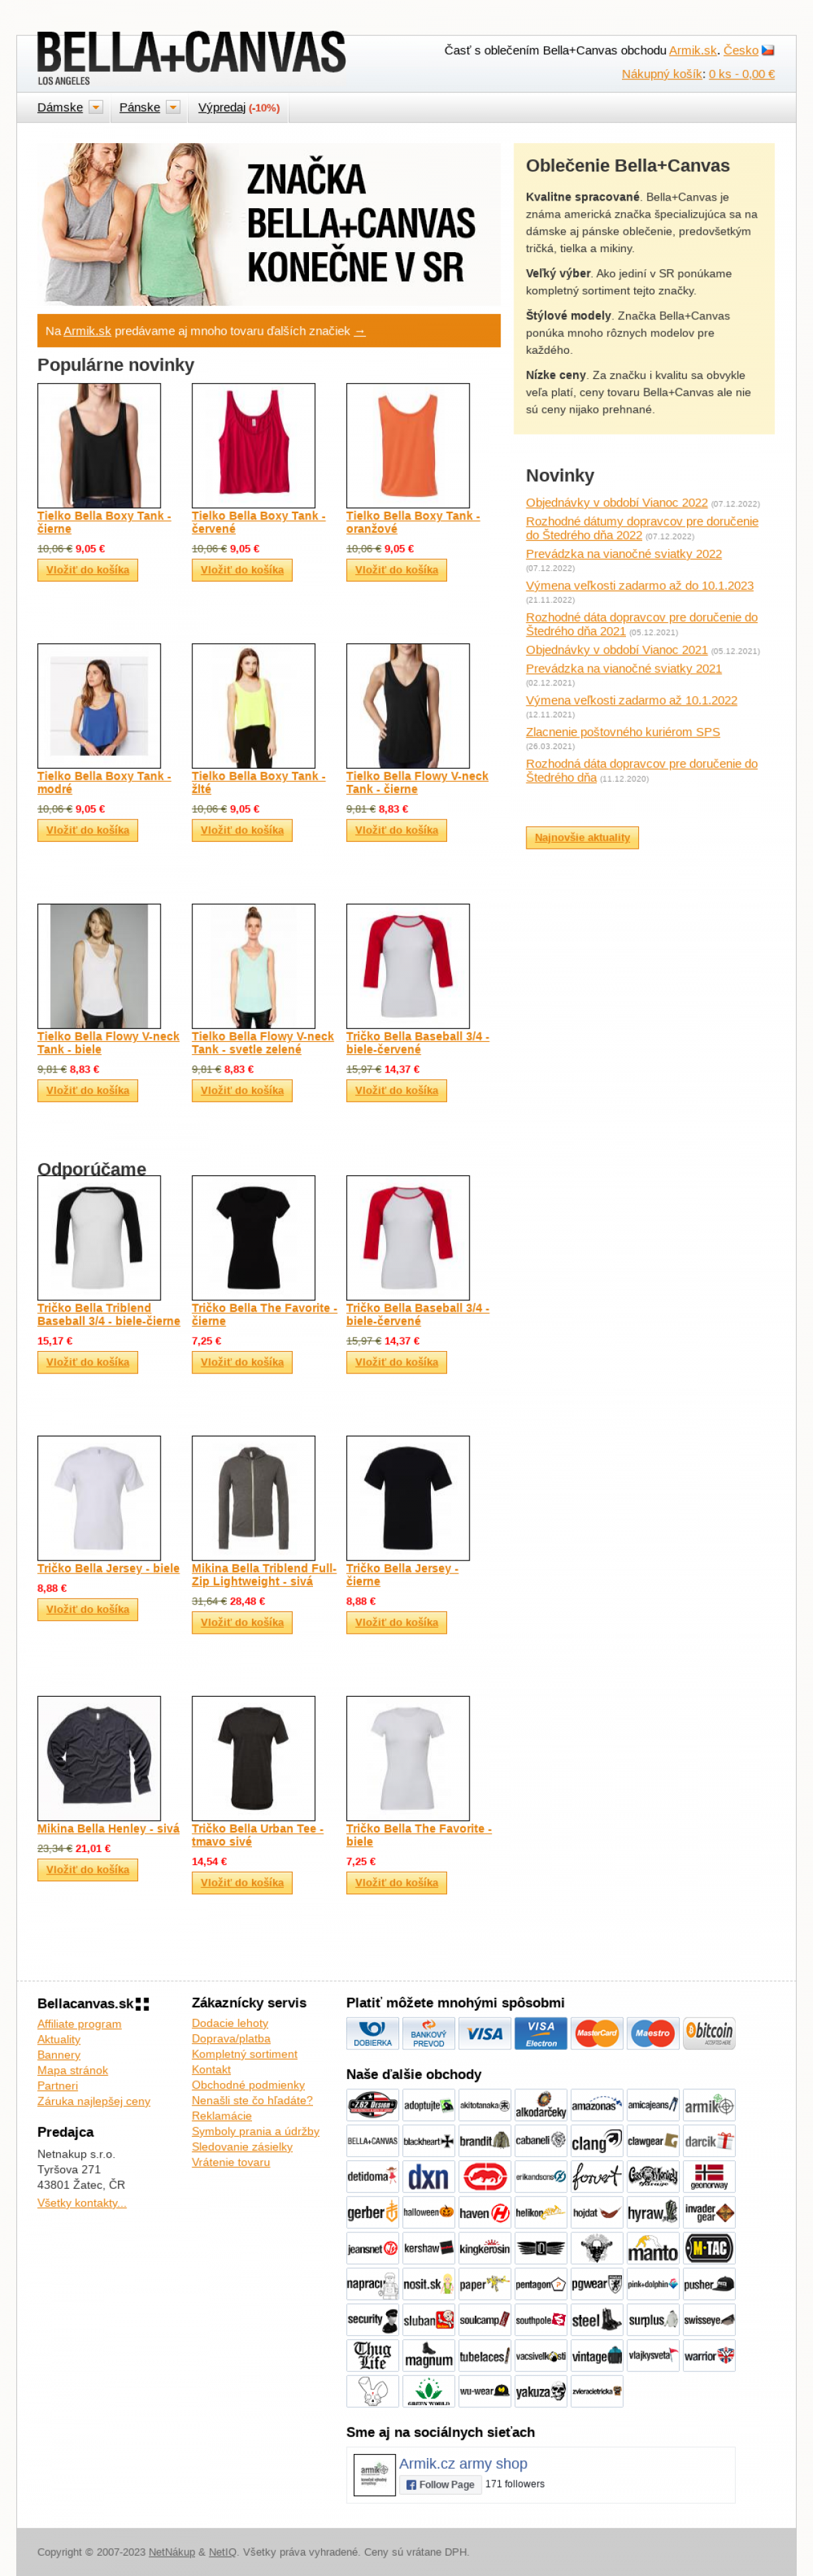Expand the Dámske dropdown arrow
The height and width of the screenshot is (2576, 813).
click(96, 107)
